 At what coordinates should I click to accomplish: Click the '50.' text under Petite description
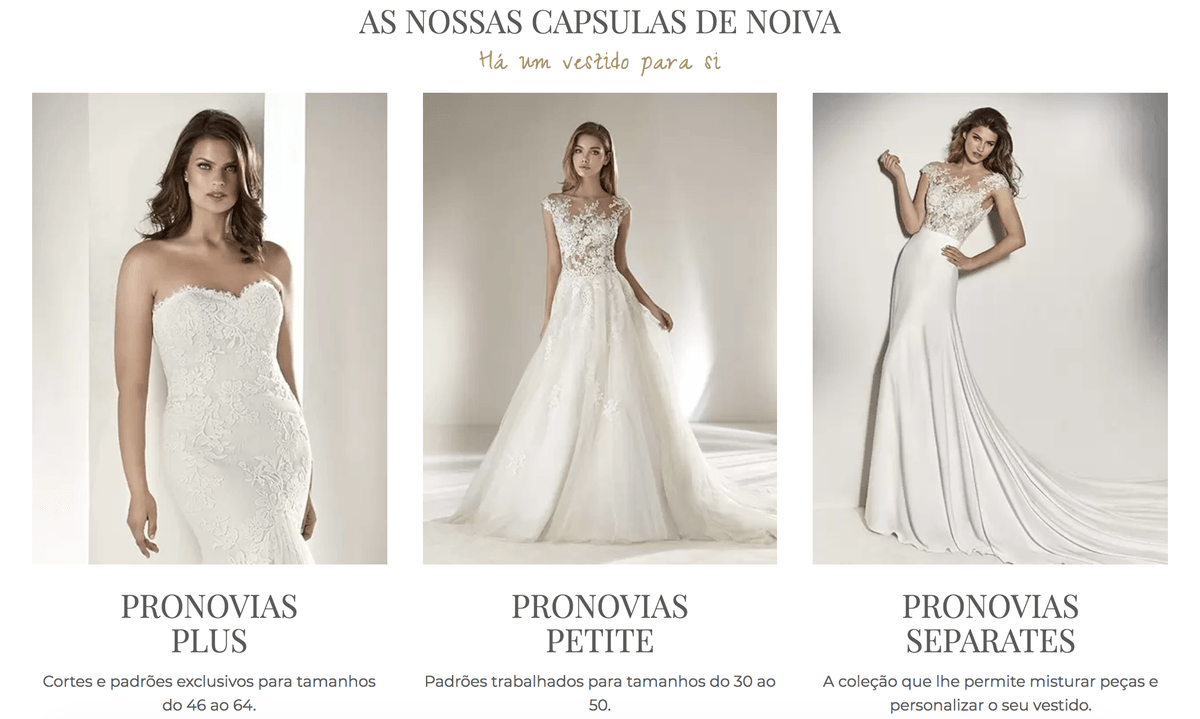(600, 706)
